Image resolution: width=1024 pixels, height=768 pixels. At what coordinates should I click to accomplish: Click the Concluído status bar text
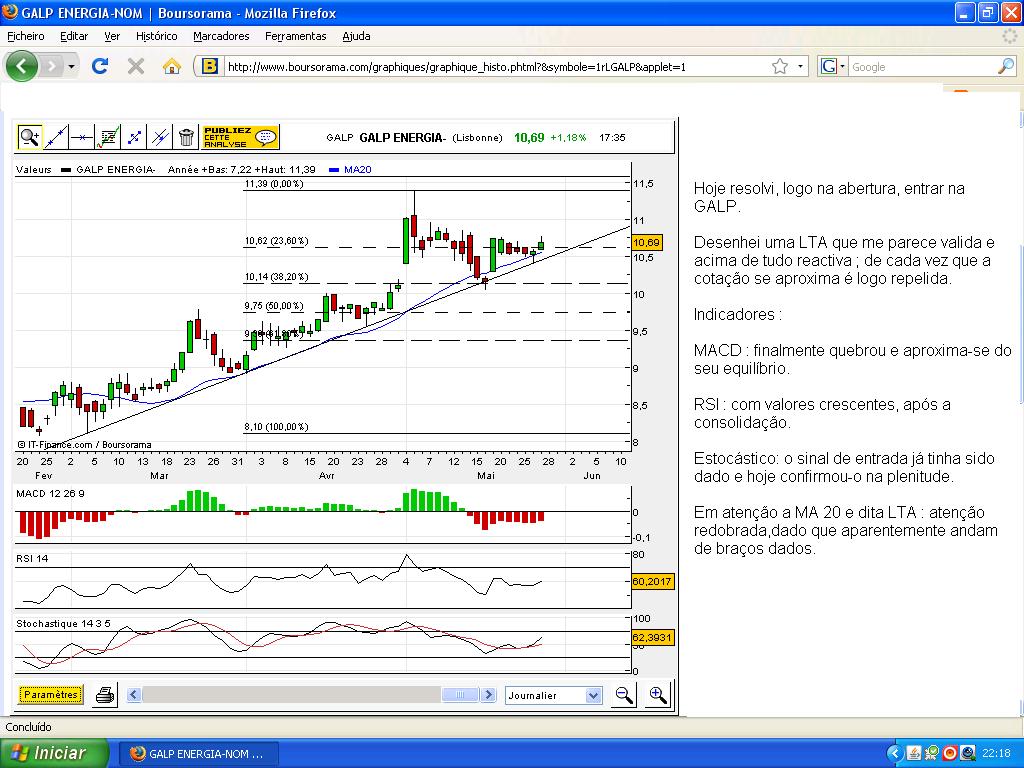click(x=28, y=727)
